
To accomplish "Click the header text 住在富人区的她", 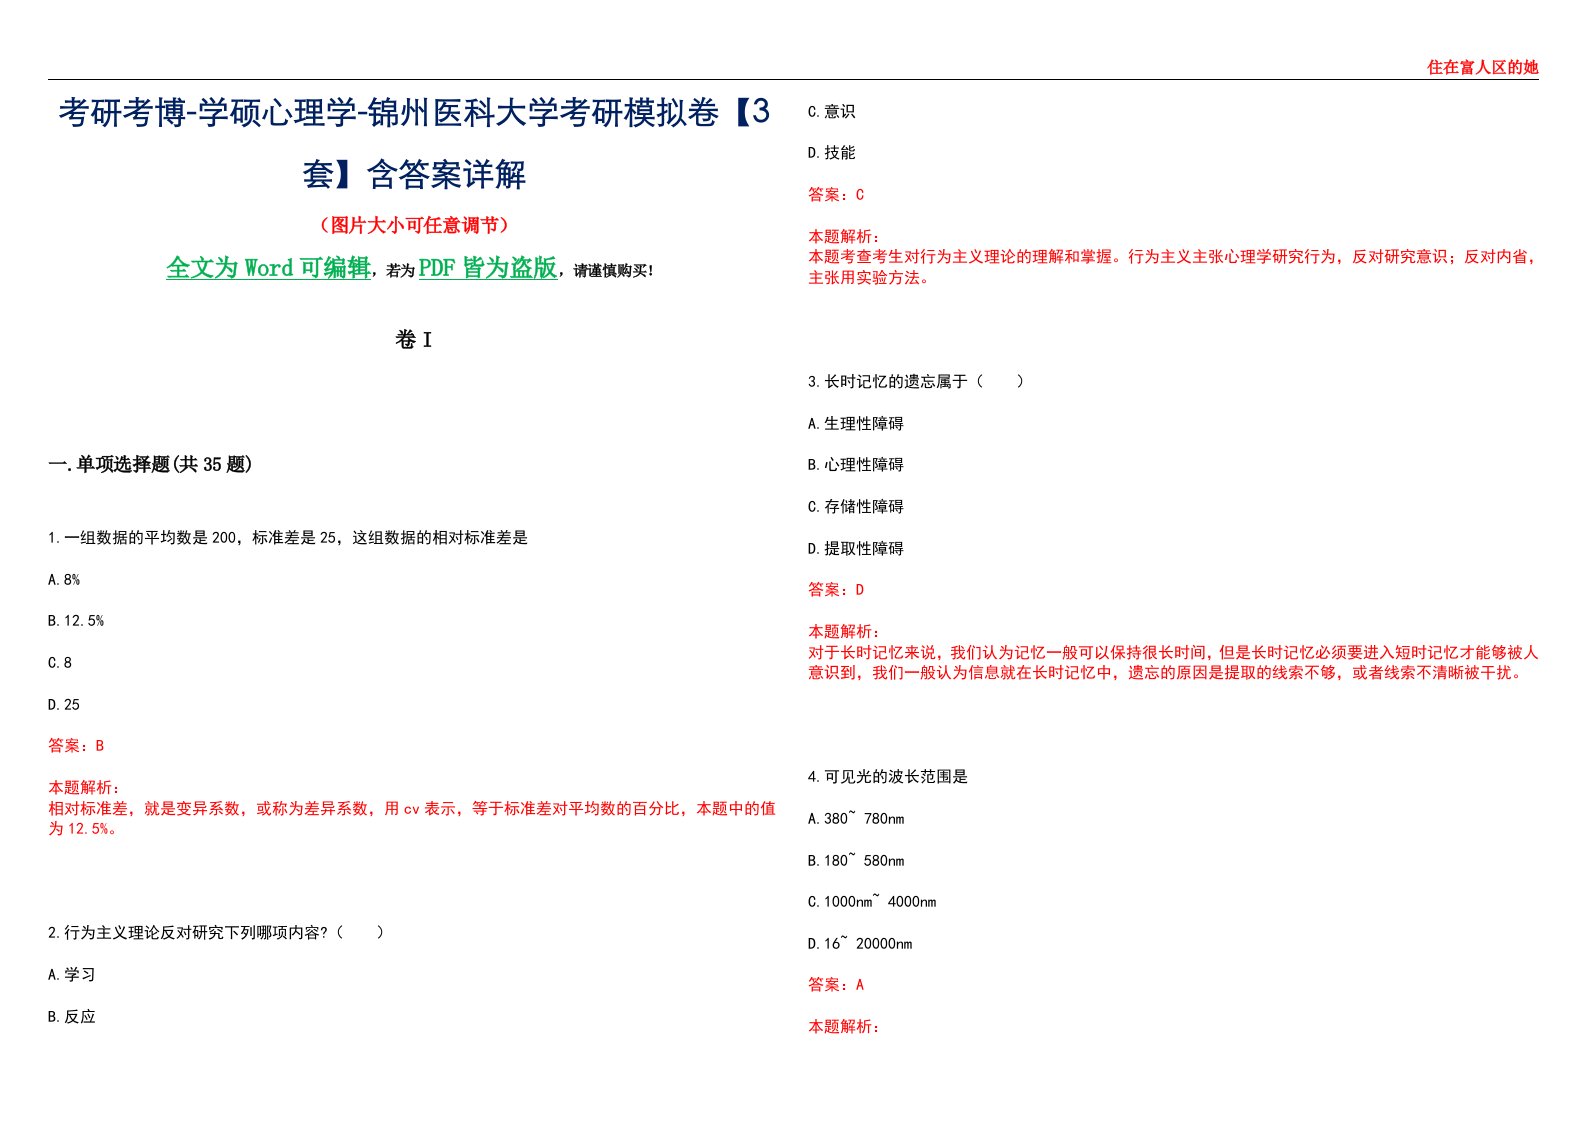I will (1482, 67).
